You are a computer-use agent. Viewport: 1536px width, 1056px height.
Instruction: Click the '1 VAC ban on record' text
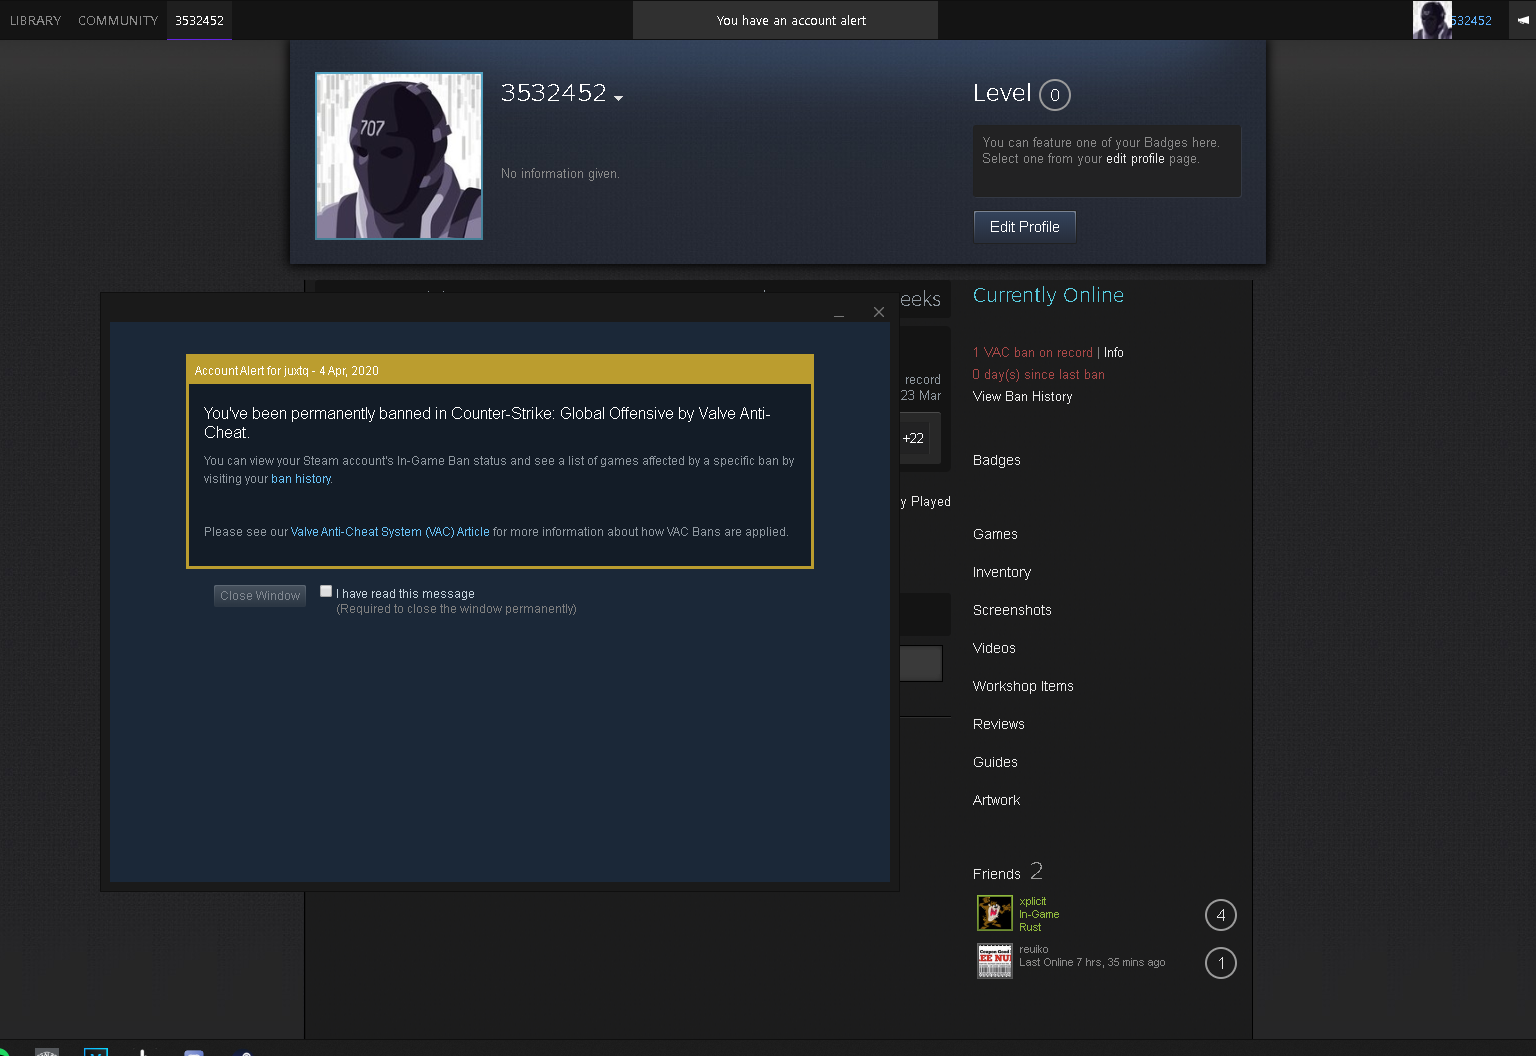1033,353
